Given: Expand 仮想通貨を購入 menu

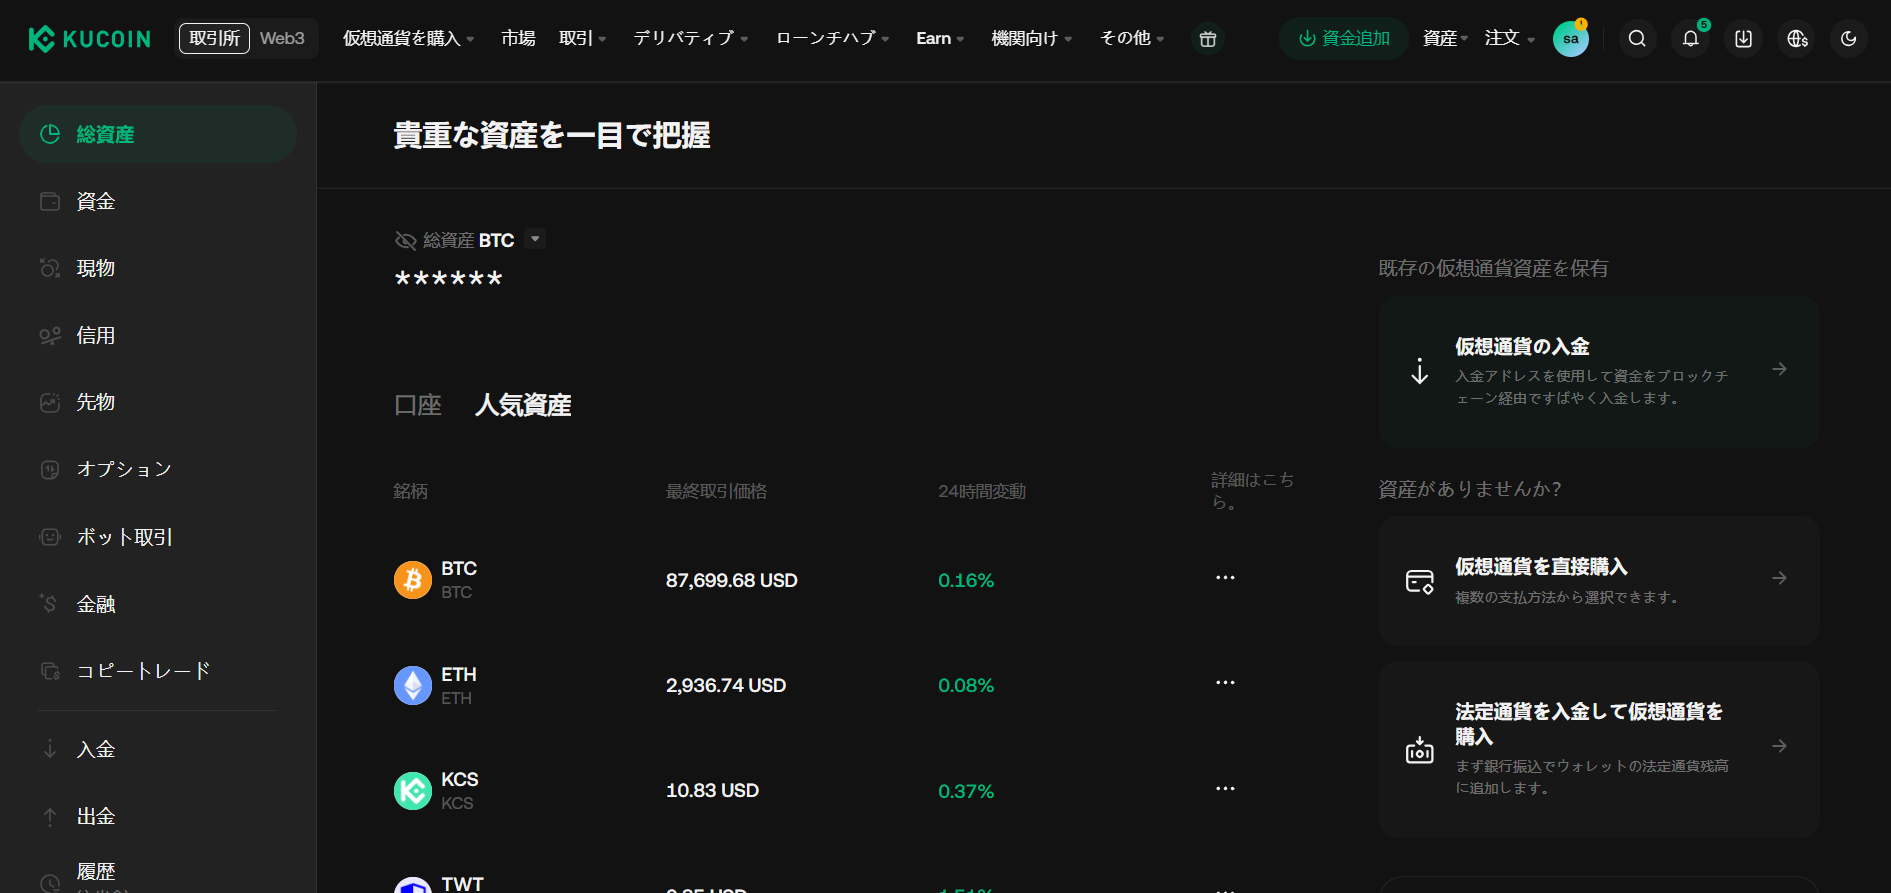Looking at the screenshot, I should 408,38.
